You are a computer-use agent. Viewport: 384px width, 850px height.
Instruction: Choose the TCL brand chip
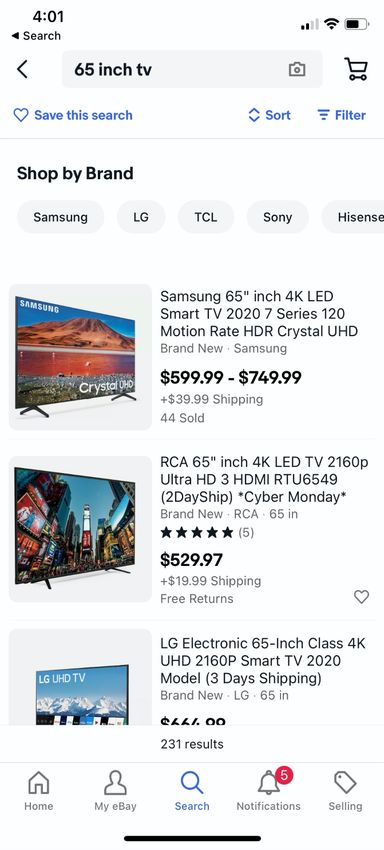click(206, 217)
